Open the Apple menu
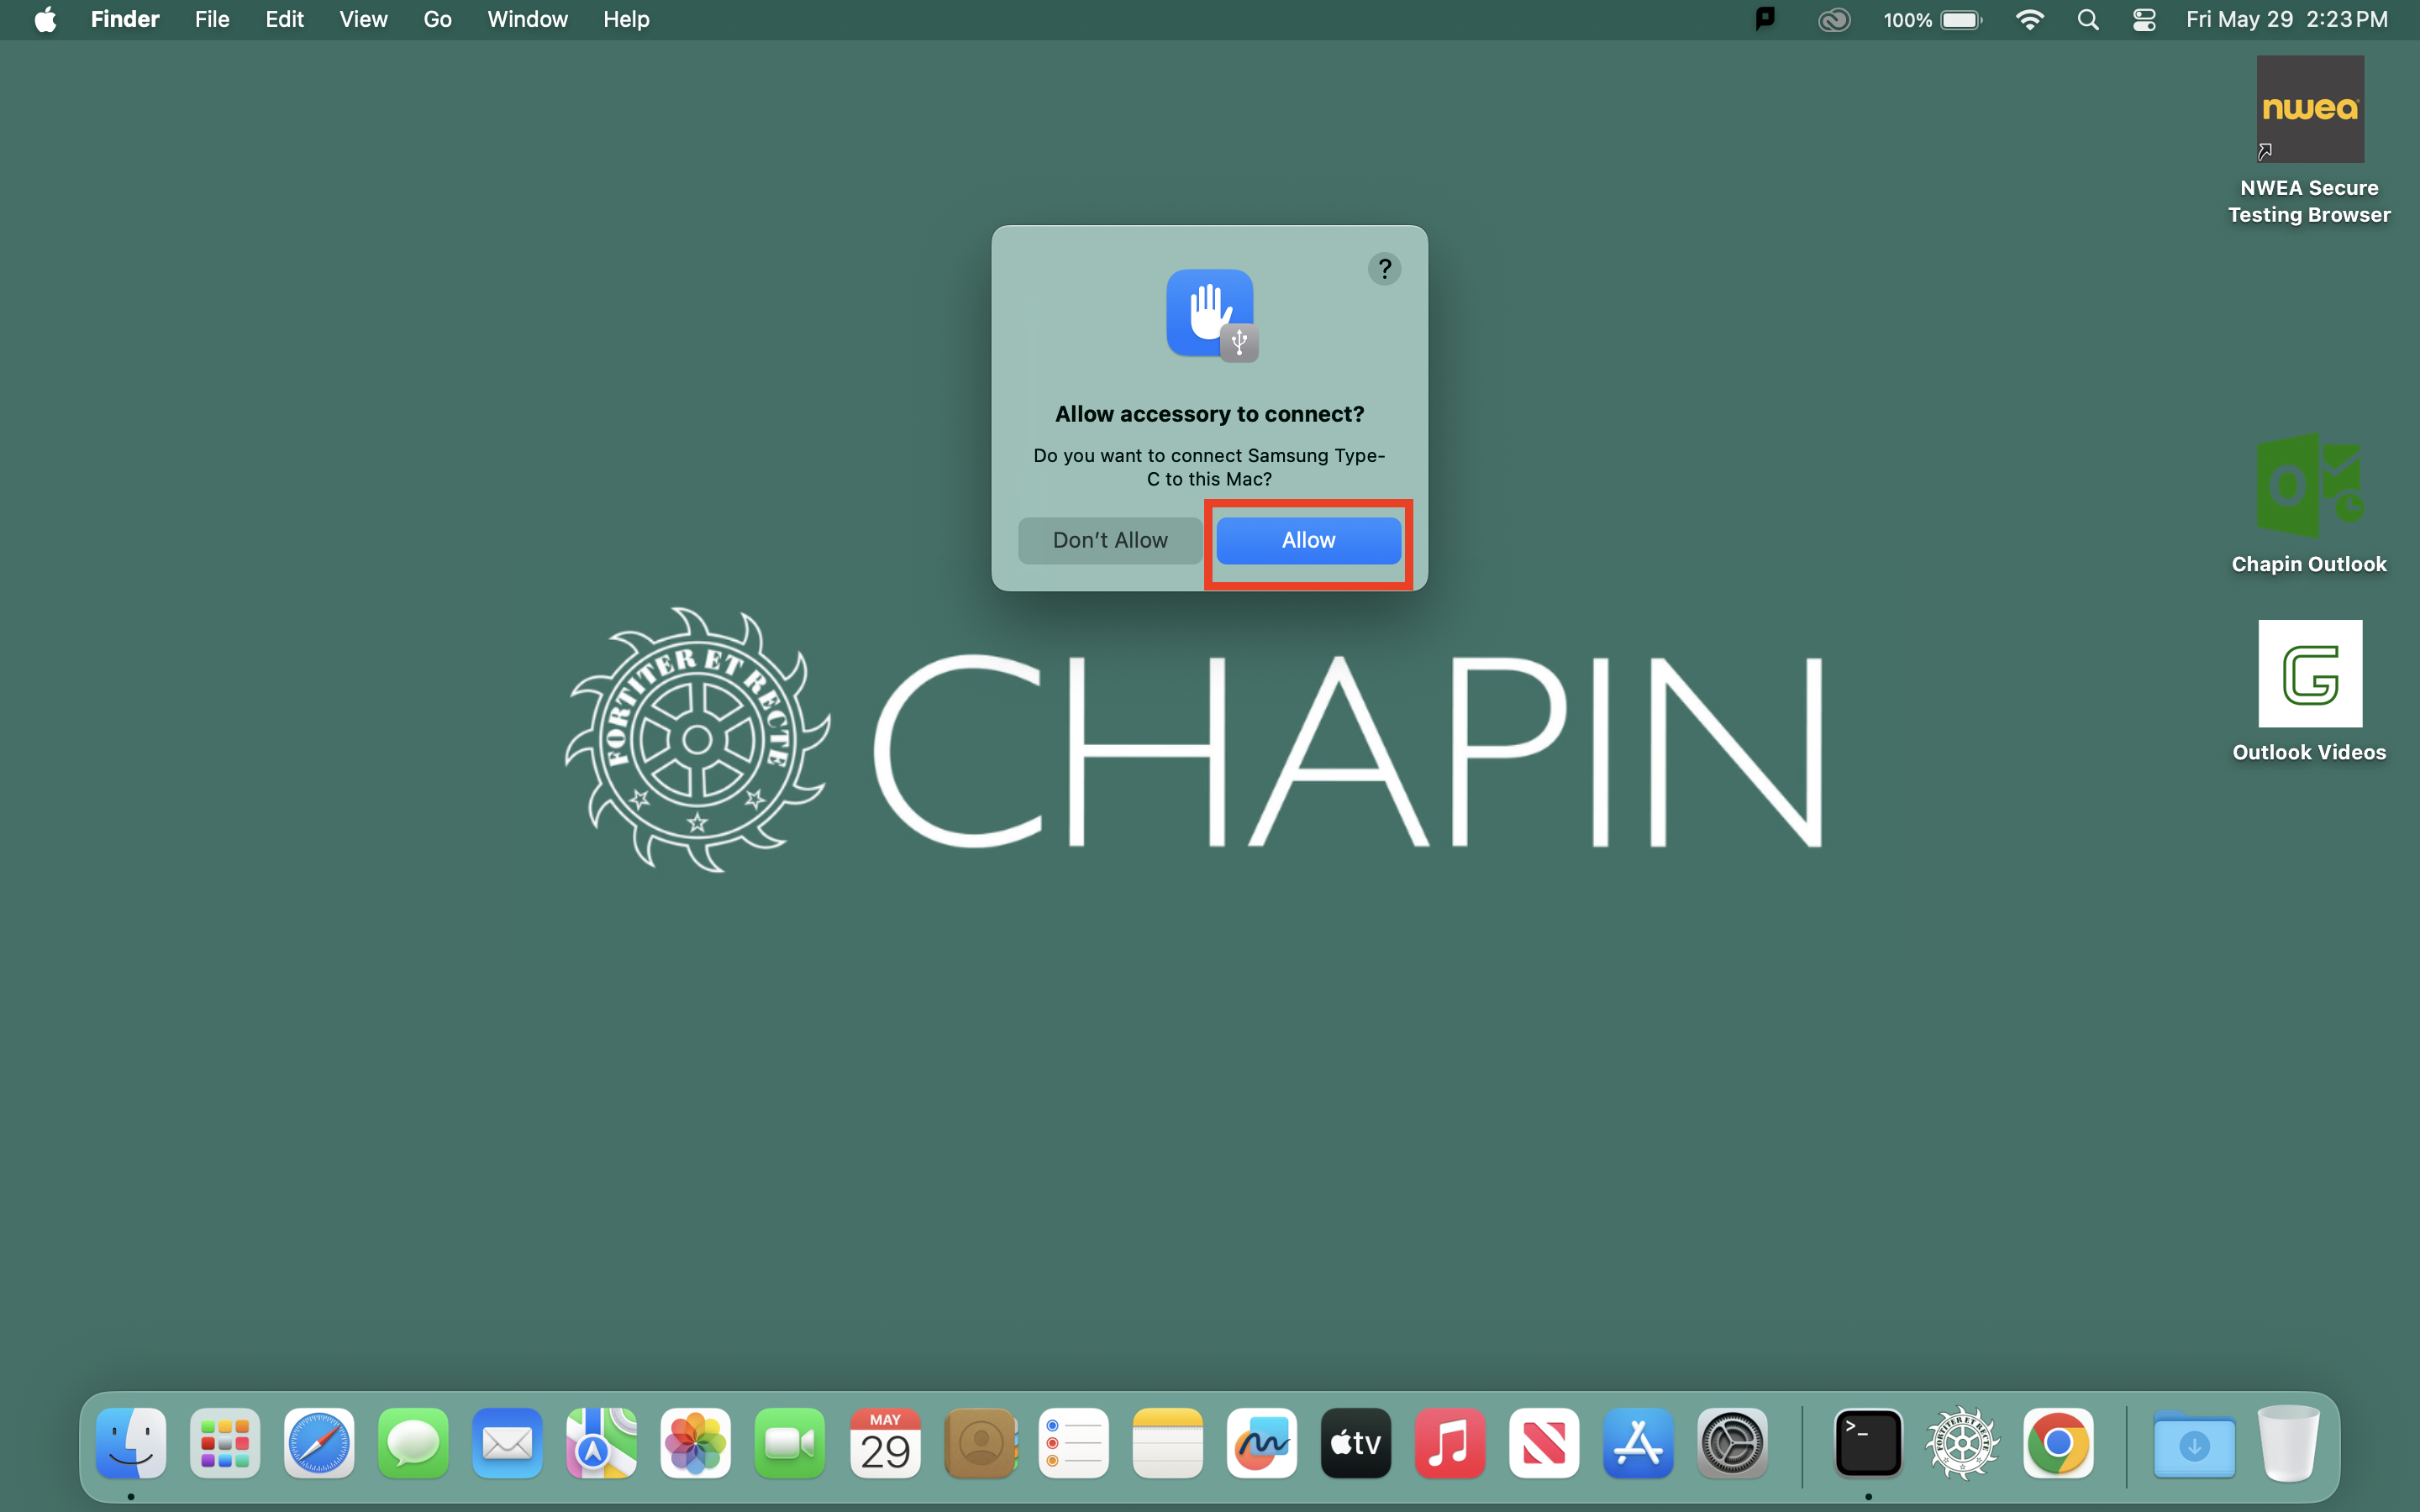This screenshot has height=1512, width=2420. point(45,19)
